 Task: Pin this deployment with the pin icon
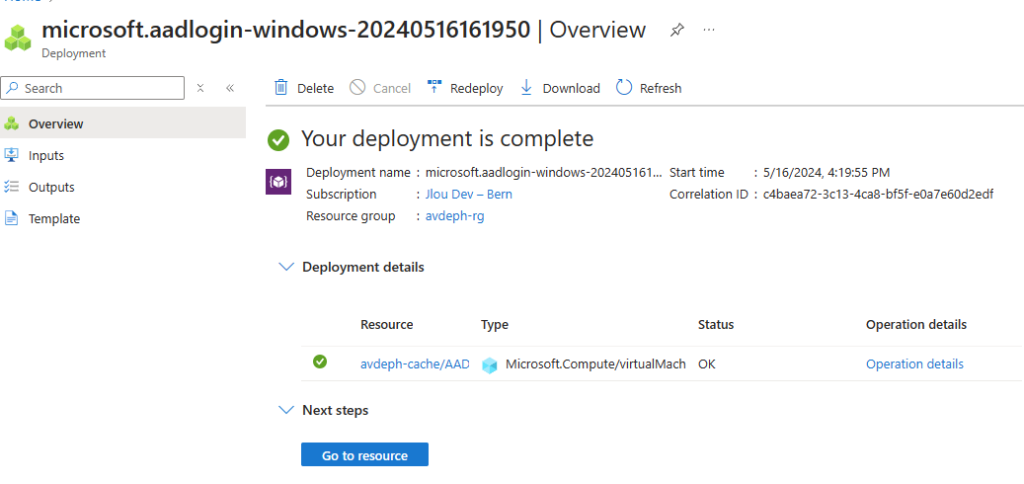677,30
